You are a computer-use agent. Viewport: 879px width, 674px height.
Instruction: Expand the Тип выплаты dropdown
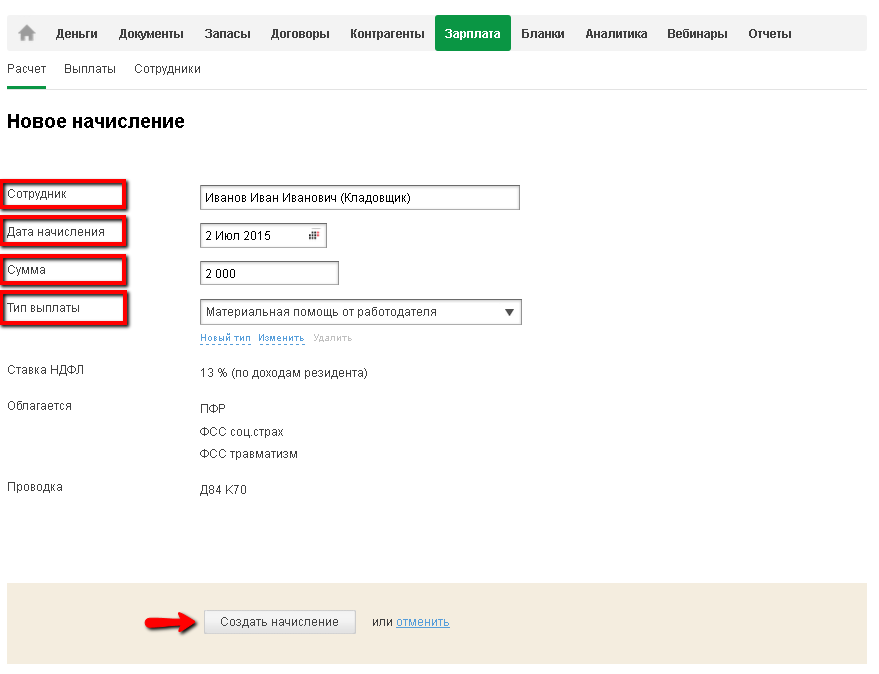coord(360,312)
